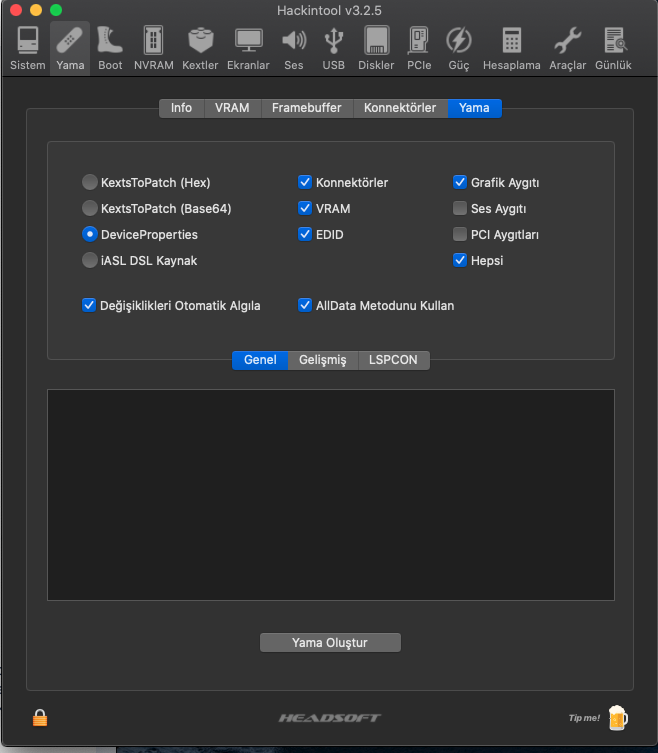
Task: Open the Güç power icon
Action: (459, 48)
